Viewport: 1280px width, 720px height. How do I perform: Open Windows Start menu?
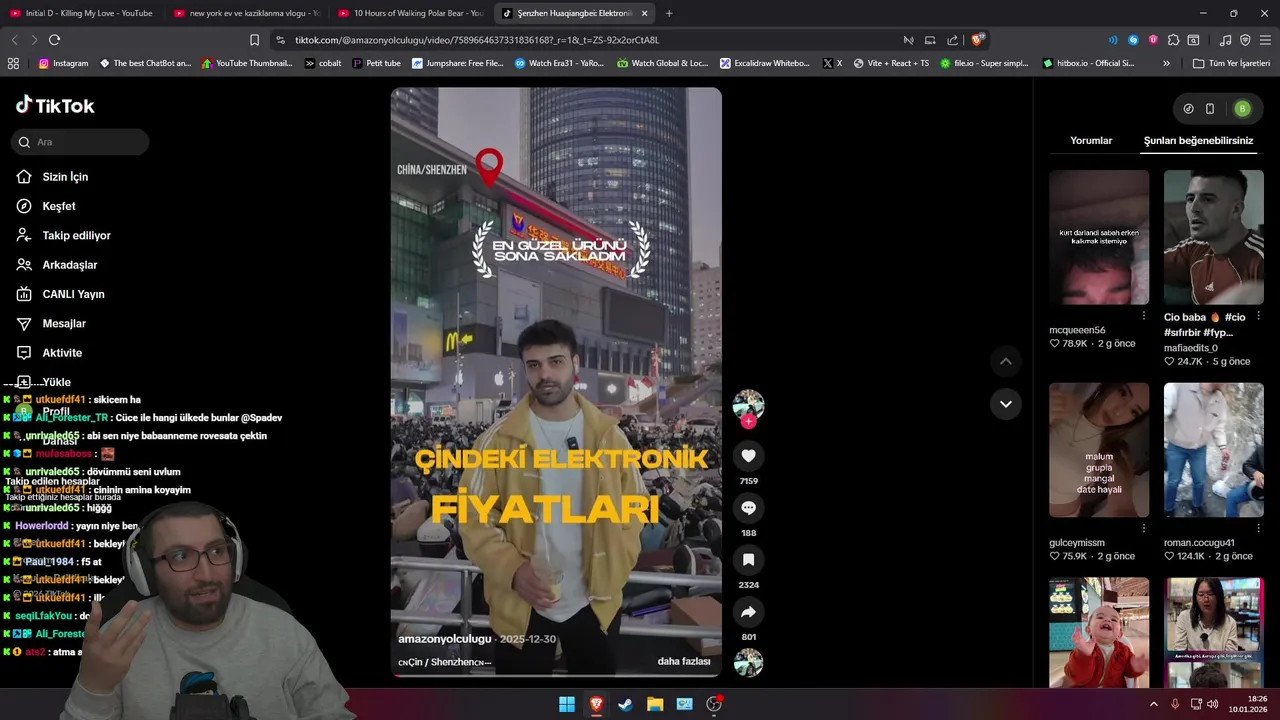[567, 704]
